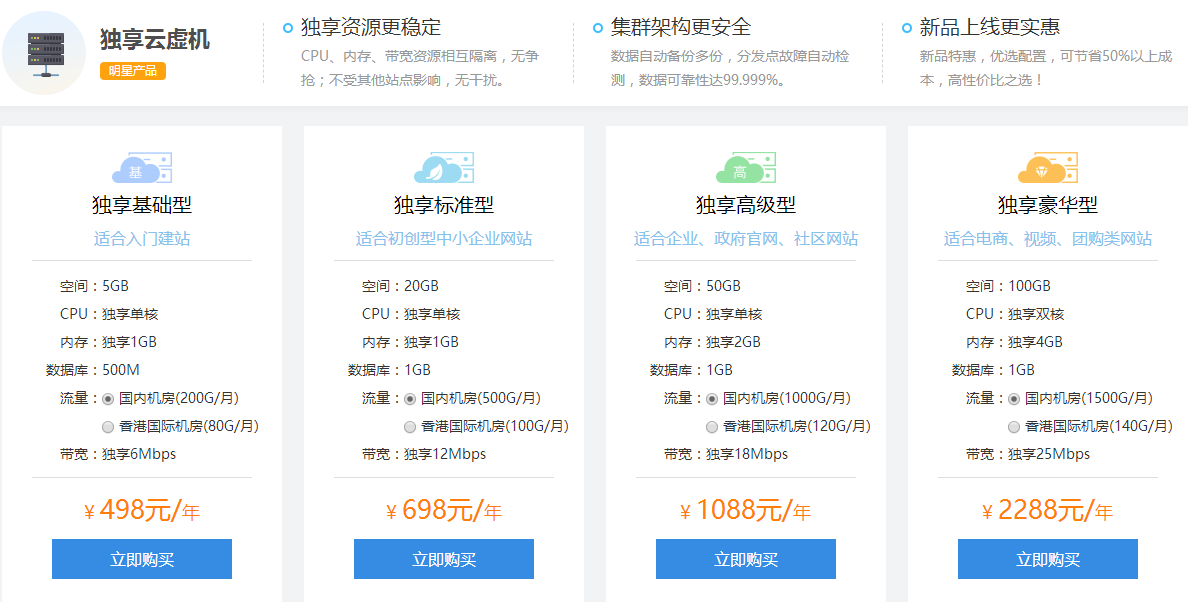Select 国内机房(200G/月) radio option

(x=108, y=399)
